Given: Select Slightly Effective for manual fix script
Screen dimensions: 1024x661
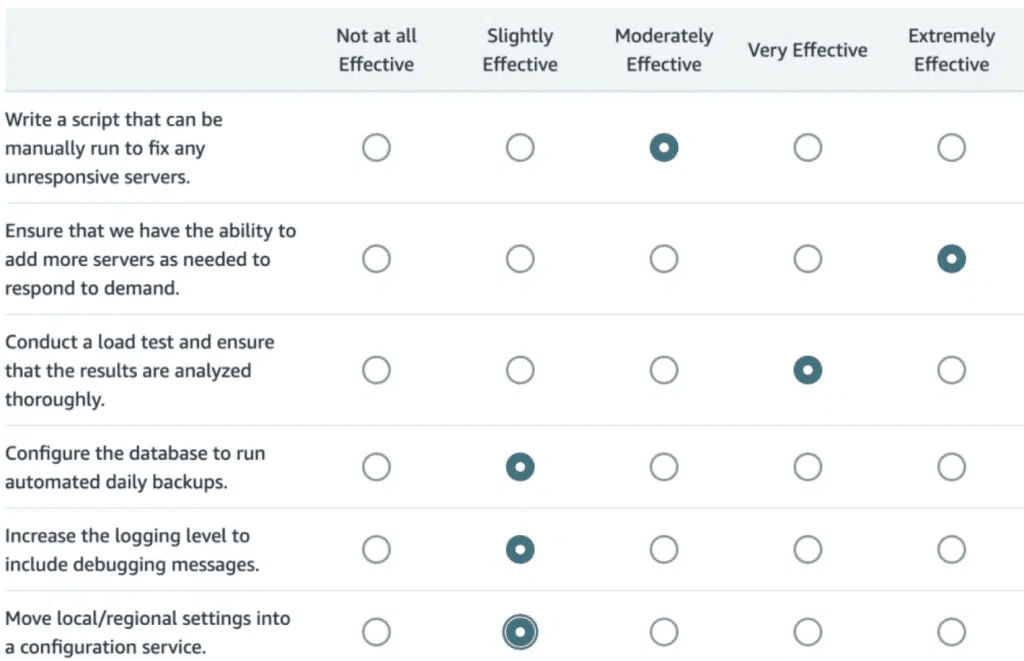Looking at the screenshot, I should coord(520,149).
